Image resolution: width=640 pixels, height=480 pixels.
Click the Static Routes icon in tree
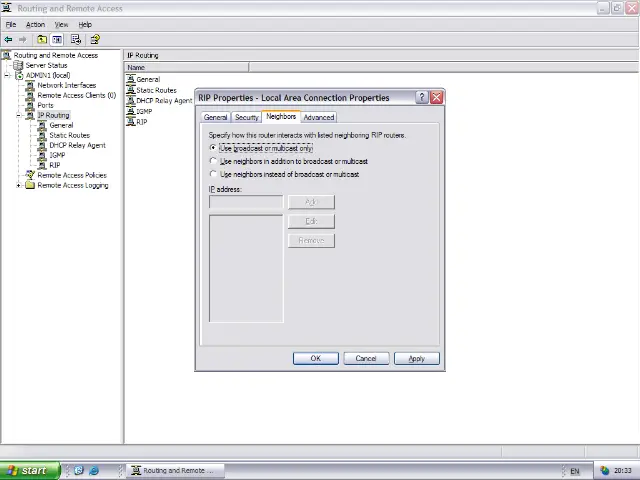coord(42,136)
